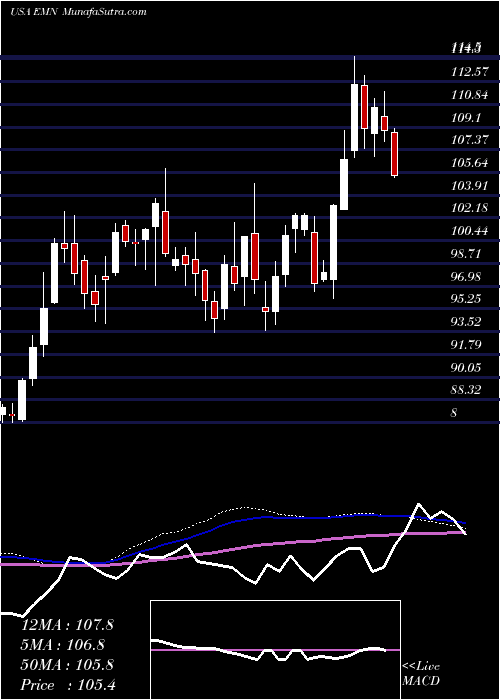
Task: Click the '5MA : 106.8' readout
Action: coord(63,645)
